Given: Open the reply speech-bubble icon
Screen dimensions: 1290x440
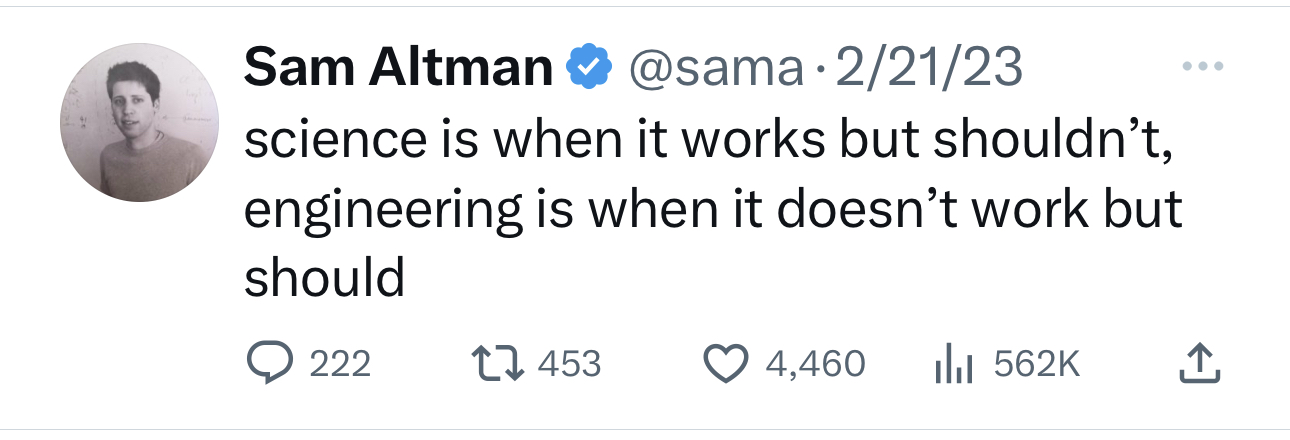Looking at the screenshot, I should tap(267, 363).
